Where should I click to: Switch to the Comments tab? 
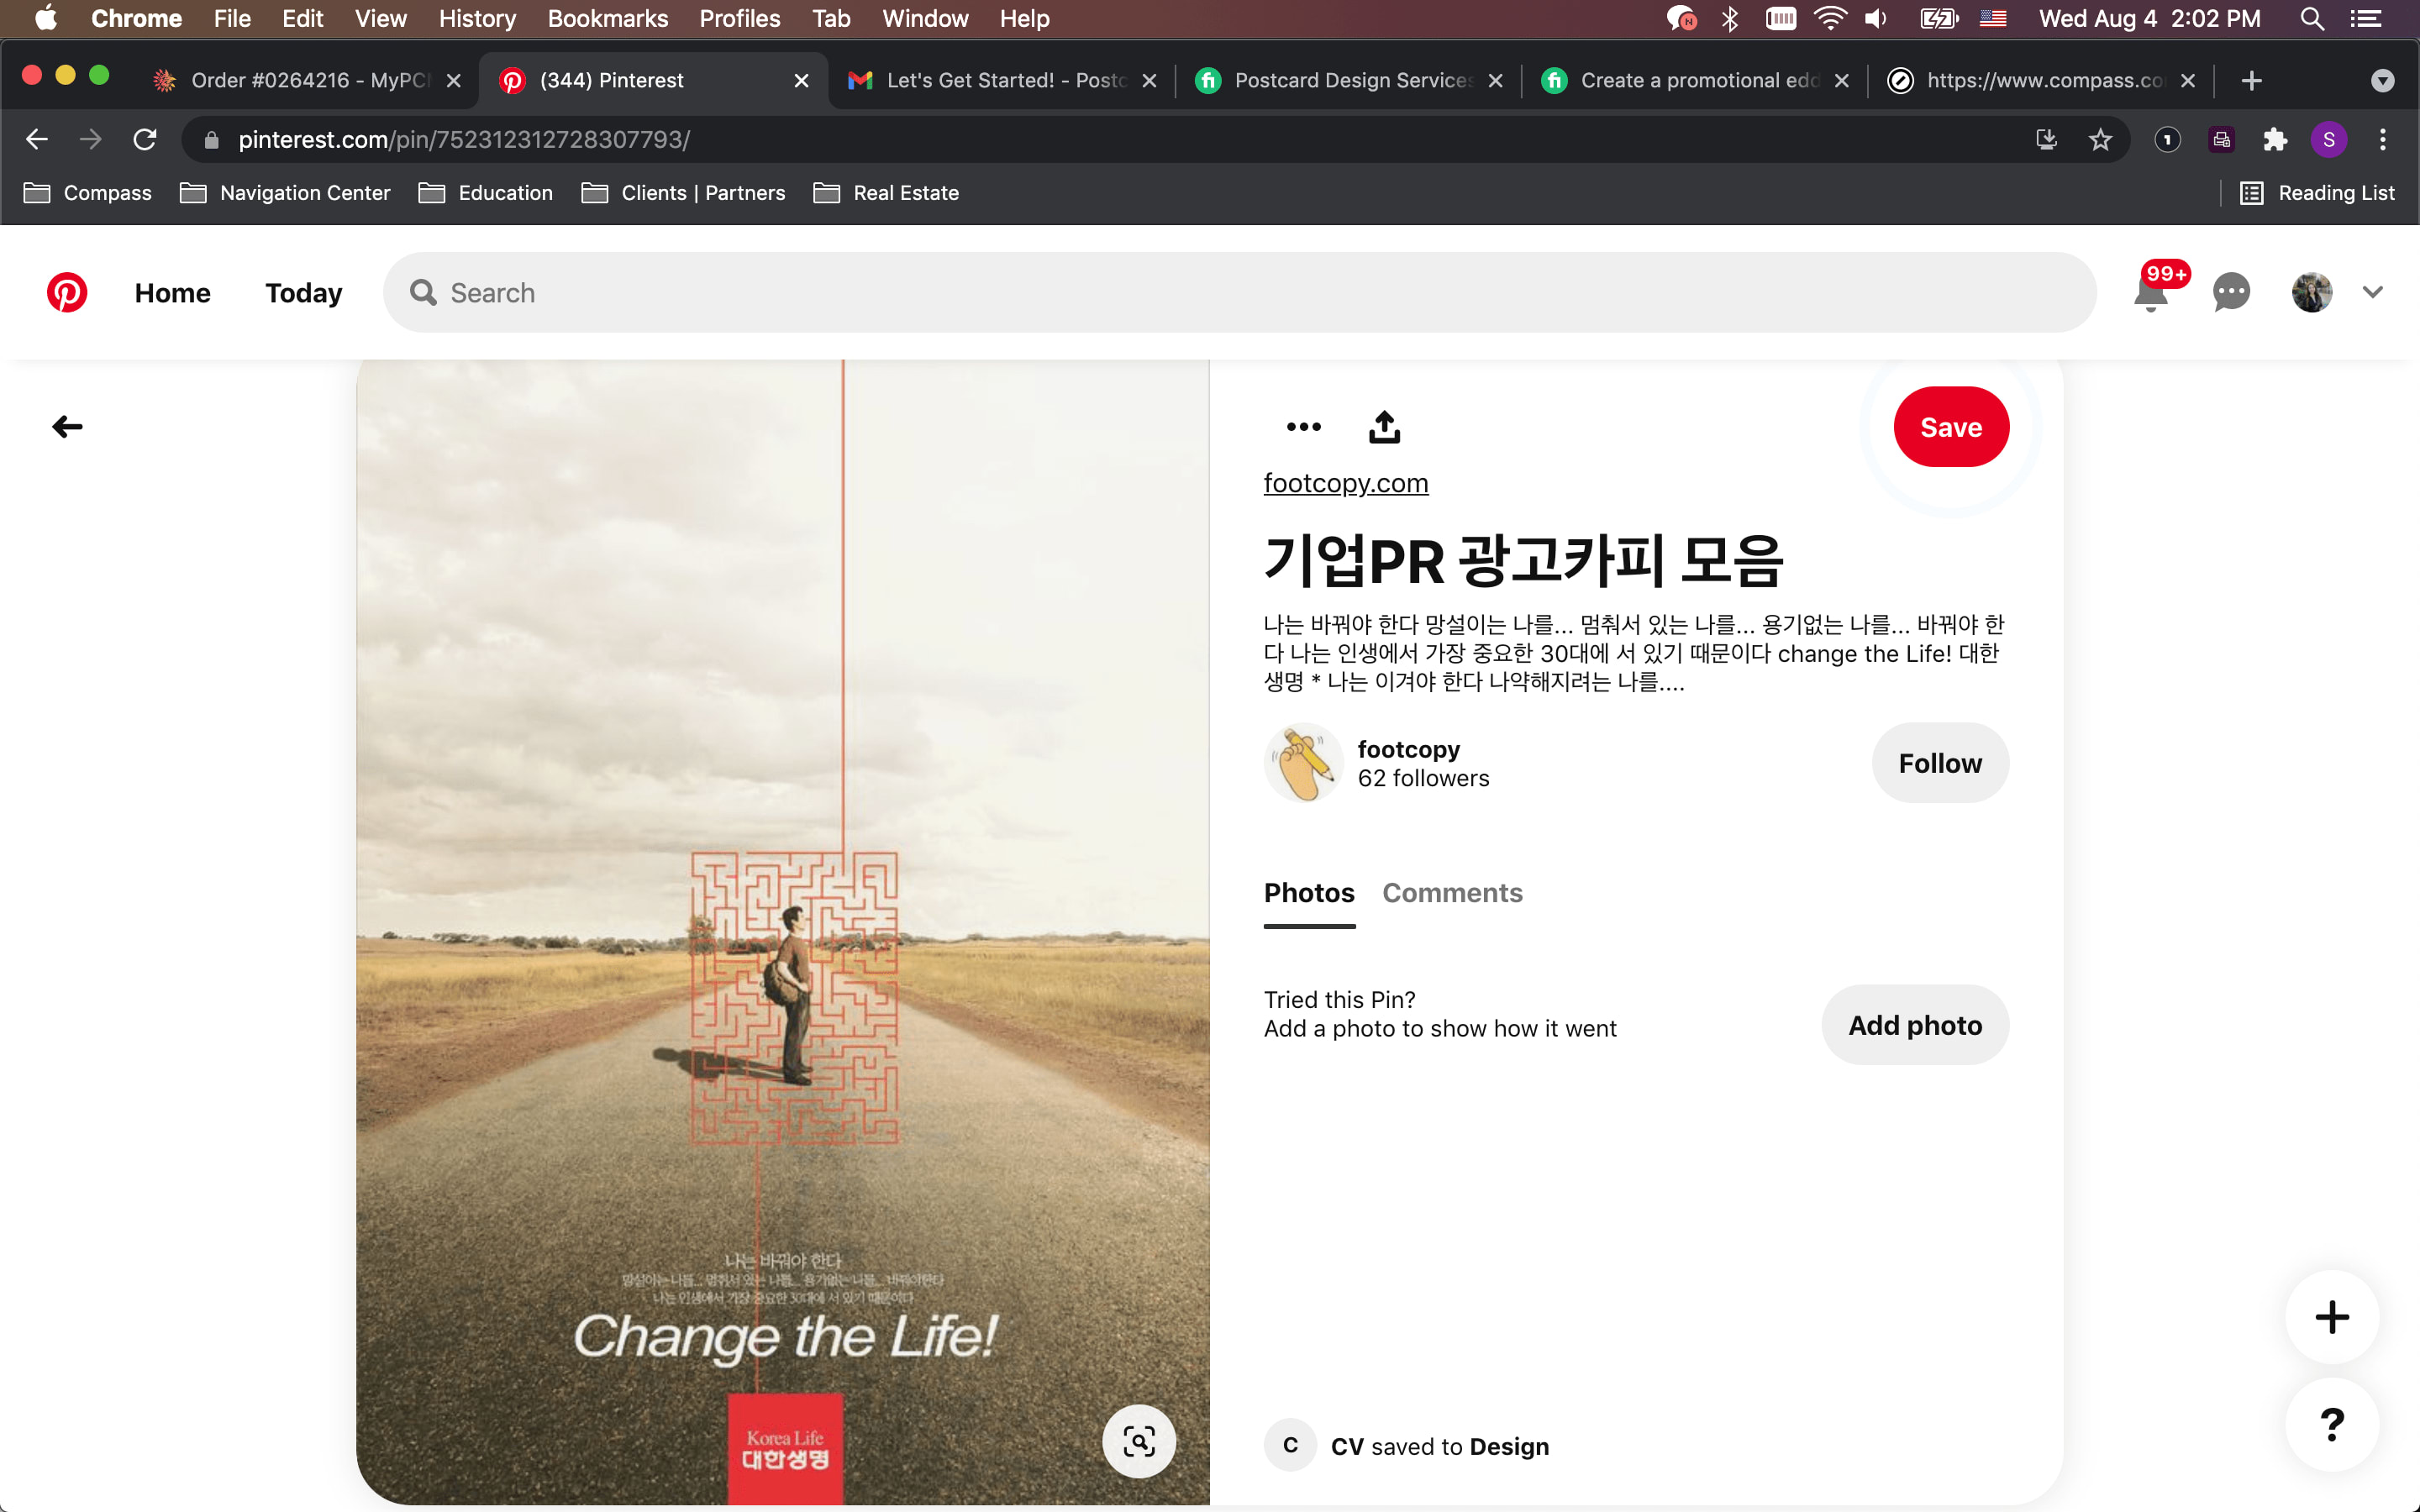coord(1452,893)
